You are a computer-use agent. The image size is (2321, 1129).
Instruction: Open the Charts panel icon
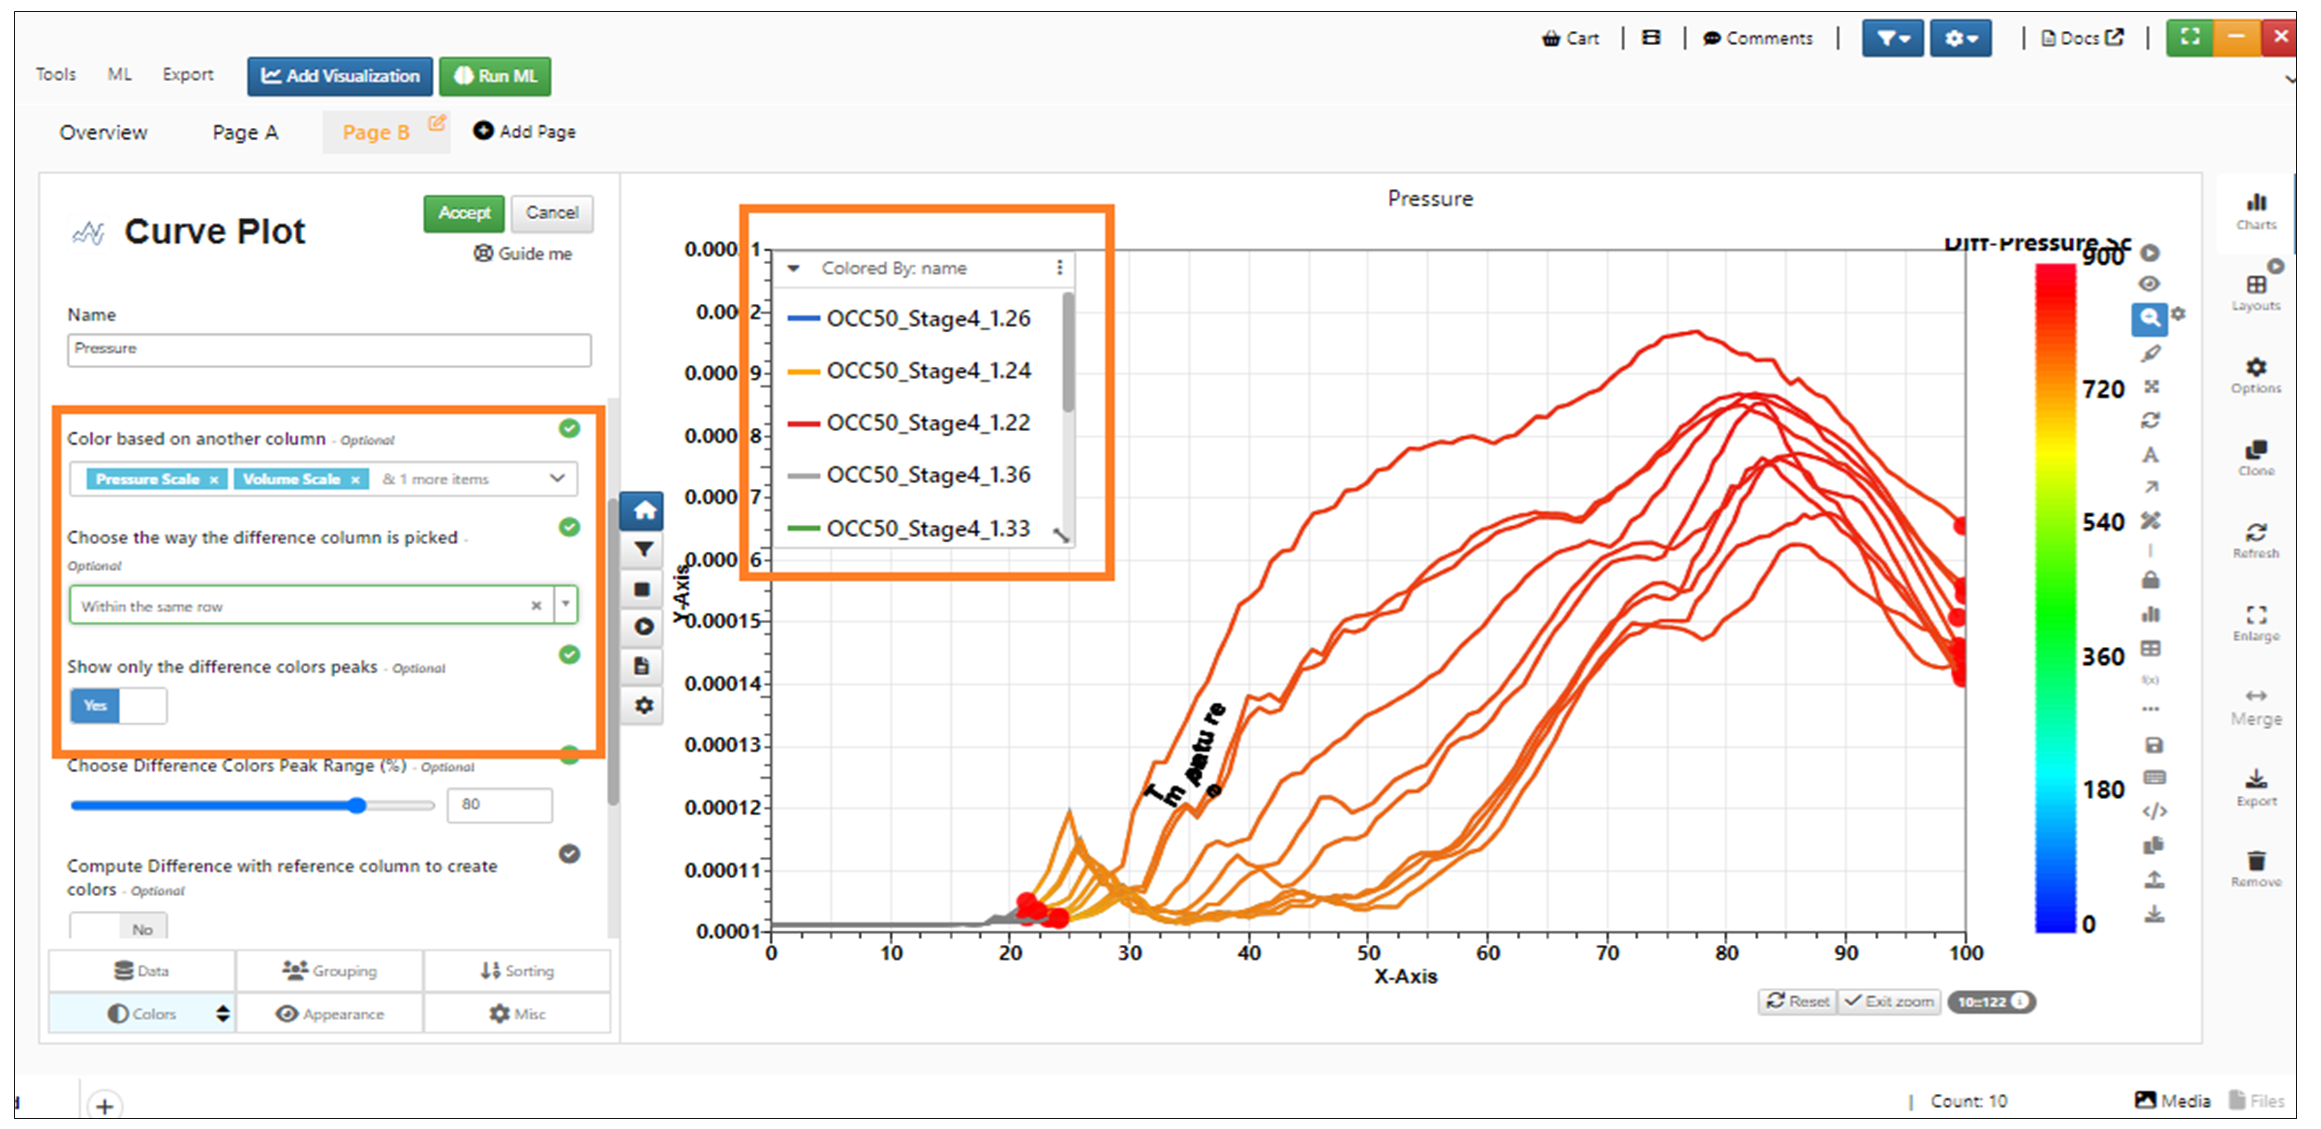2256,212
